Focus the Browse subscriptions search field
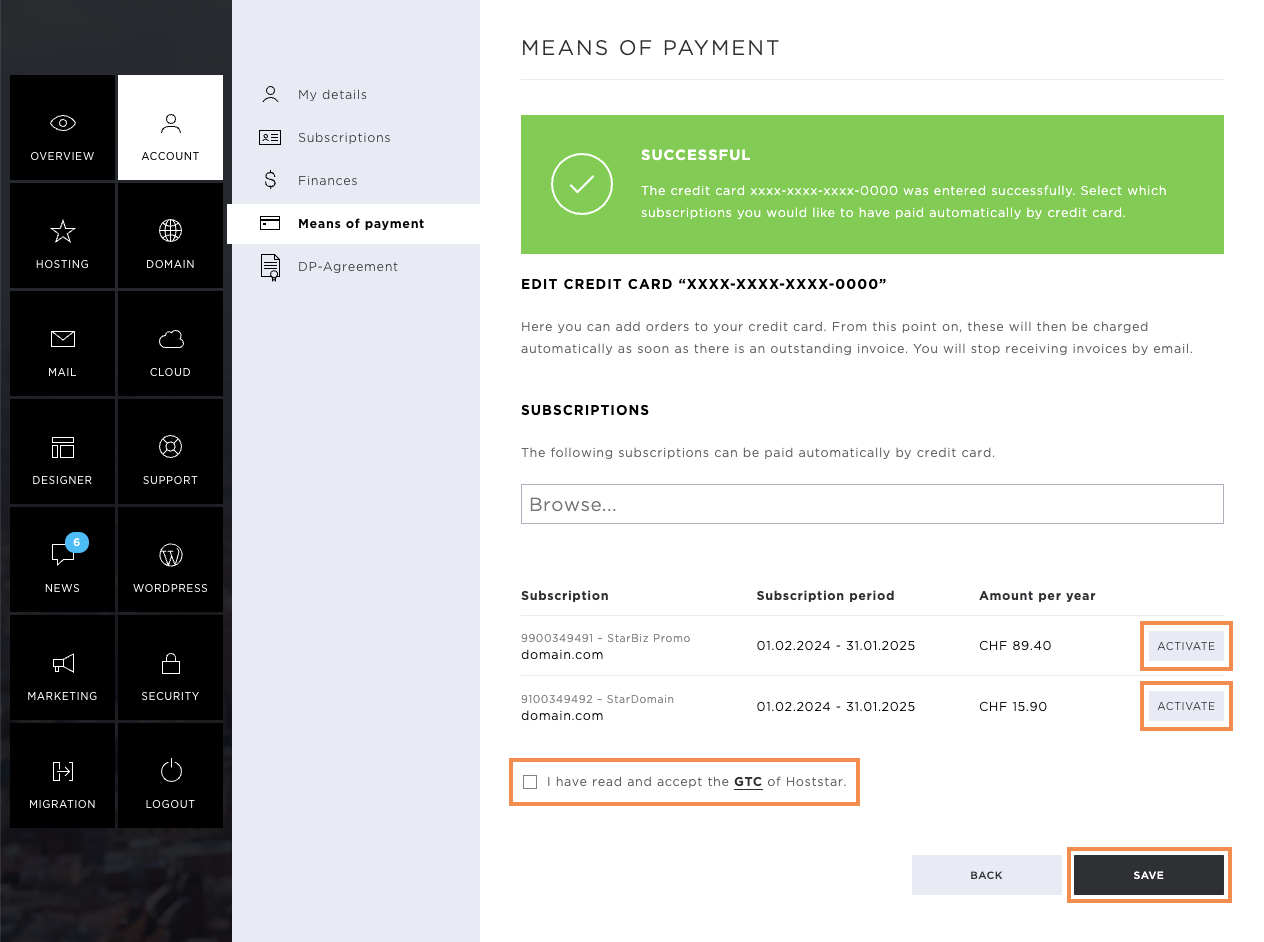 [872, 504]
